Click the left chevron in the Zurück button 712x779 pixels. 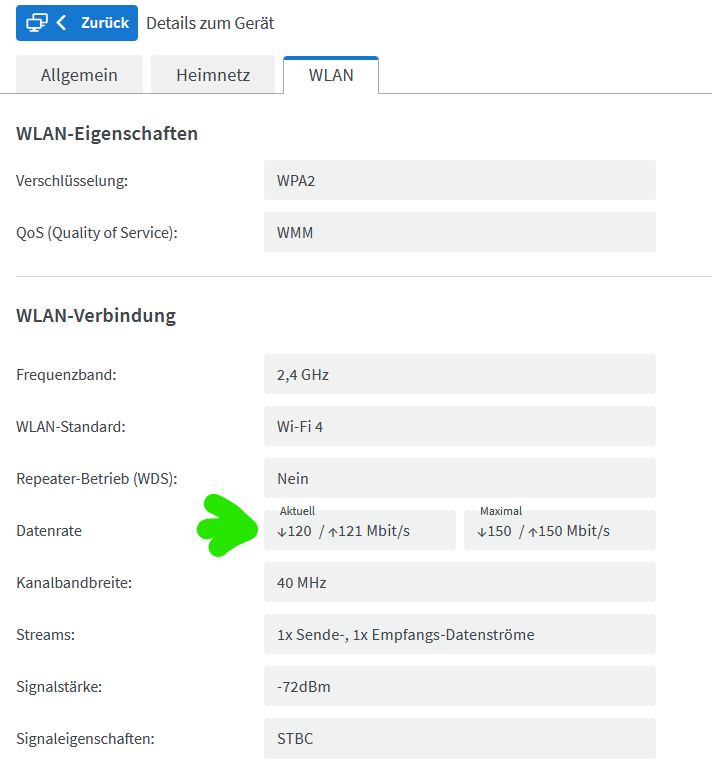coord(62,22)
